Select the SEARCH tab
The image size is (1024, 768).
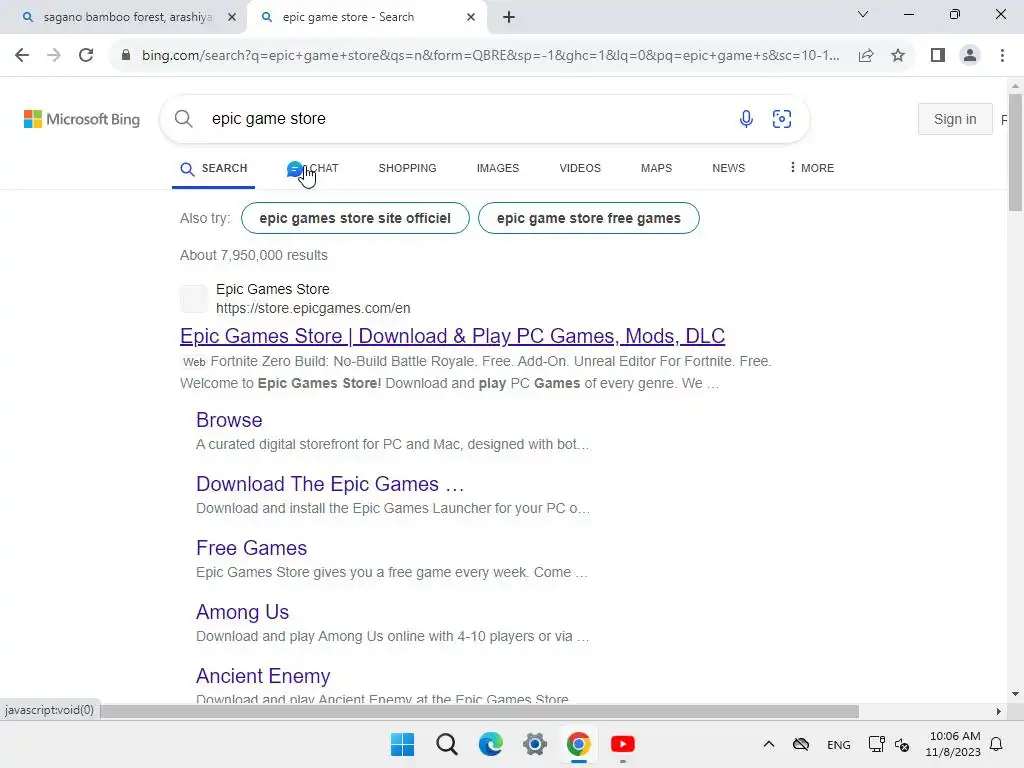(214, 168)
